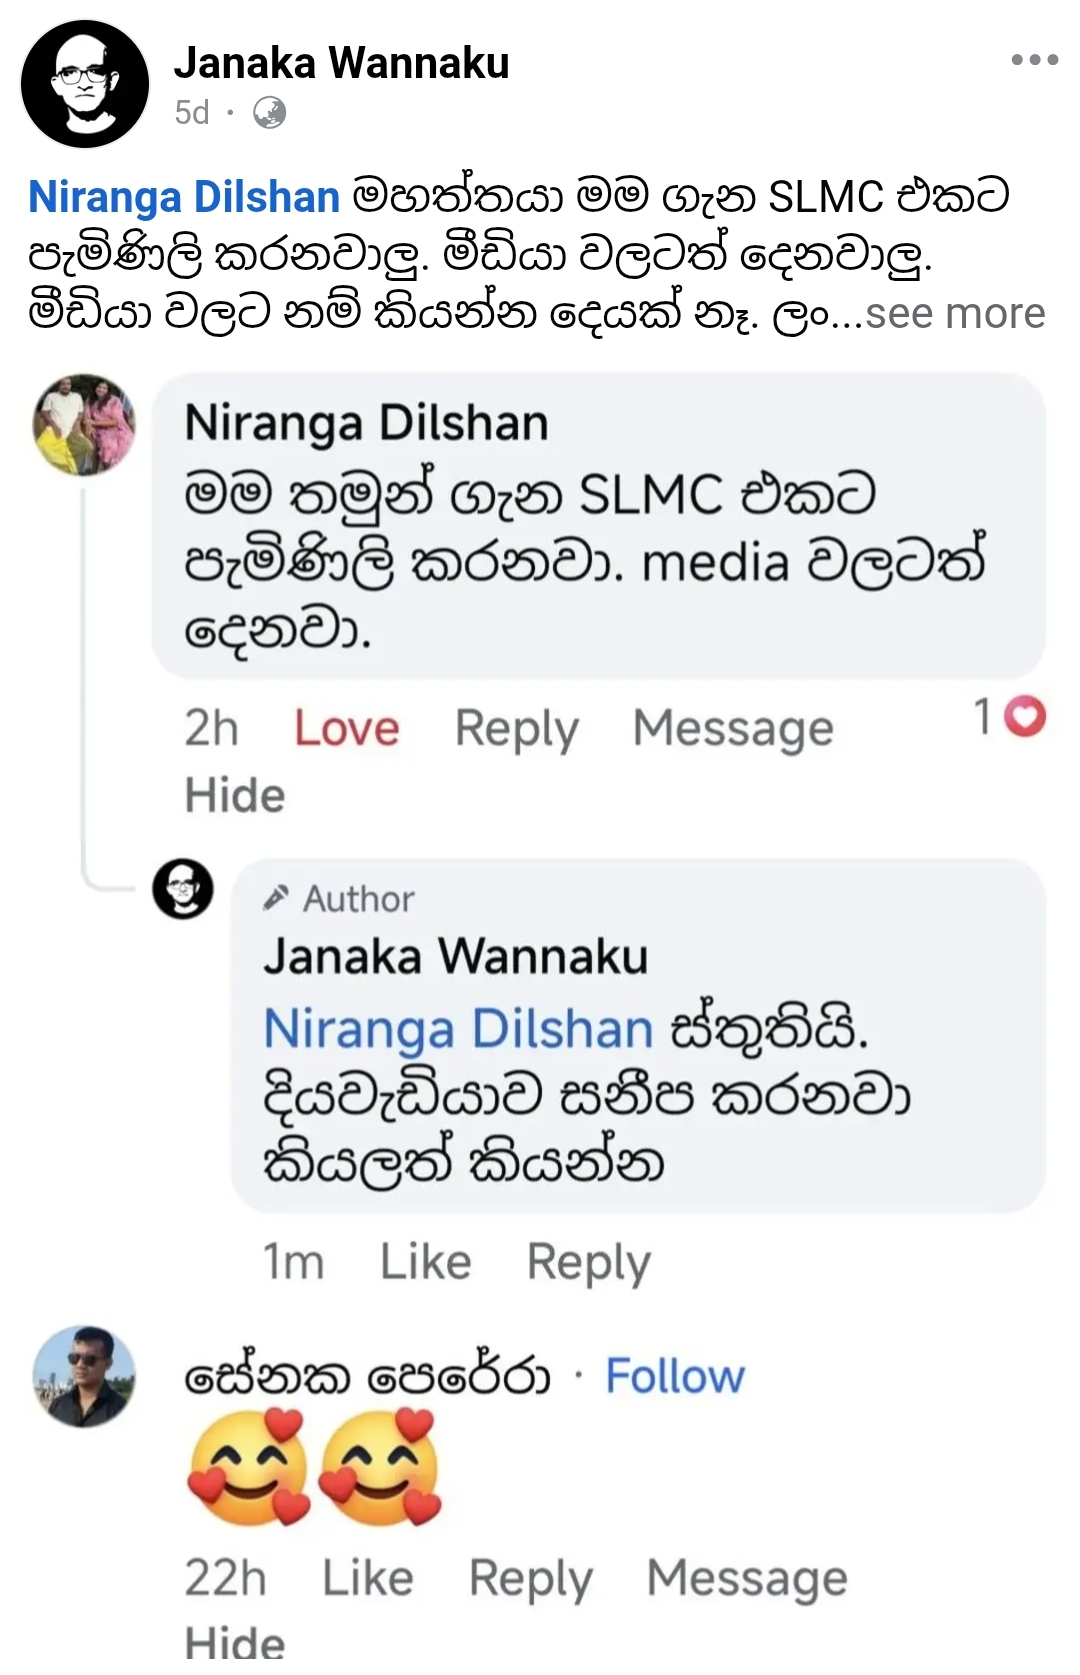Tap the small author avatar beside the reply

click(183, 888)
